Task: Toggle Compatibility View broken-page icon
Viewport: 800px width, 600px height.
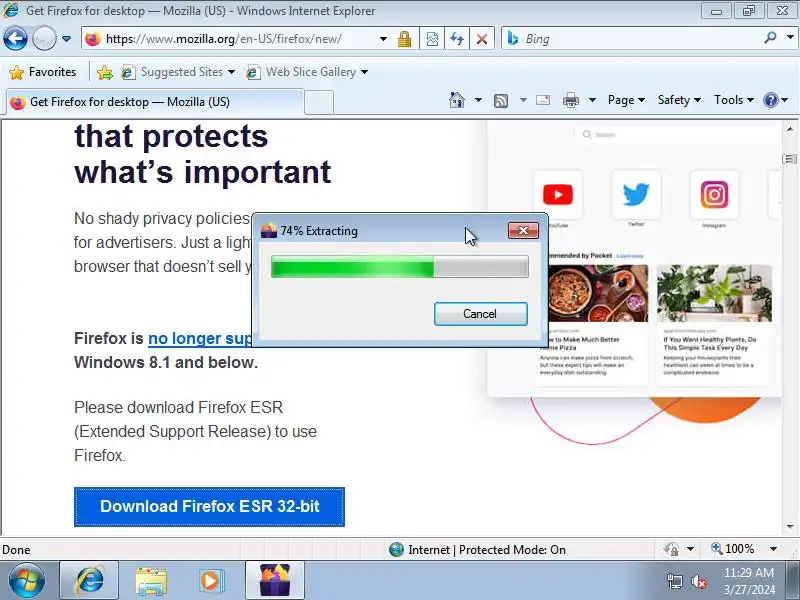Action: click(x=432, y=39)
